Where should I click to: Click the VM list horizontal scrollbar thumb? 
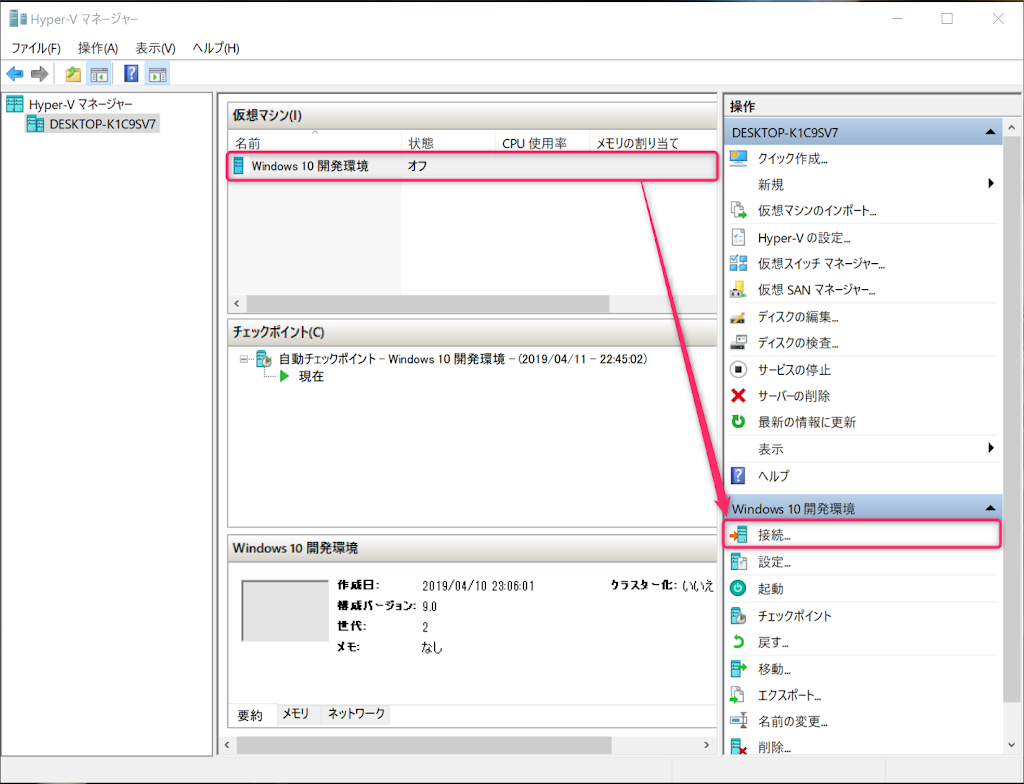428,303
